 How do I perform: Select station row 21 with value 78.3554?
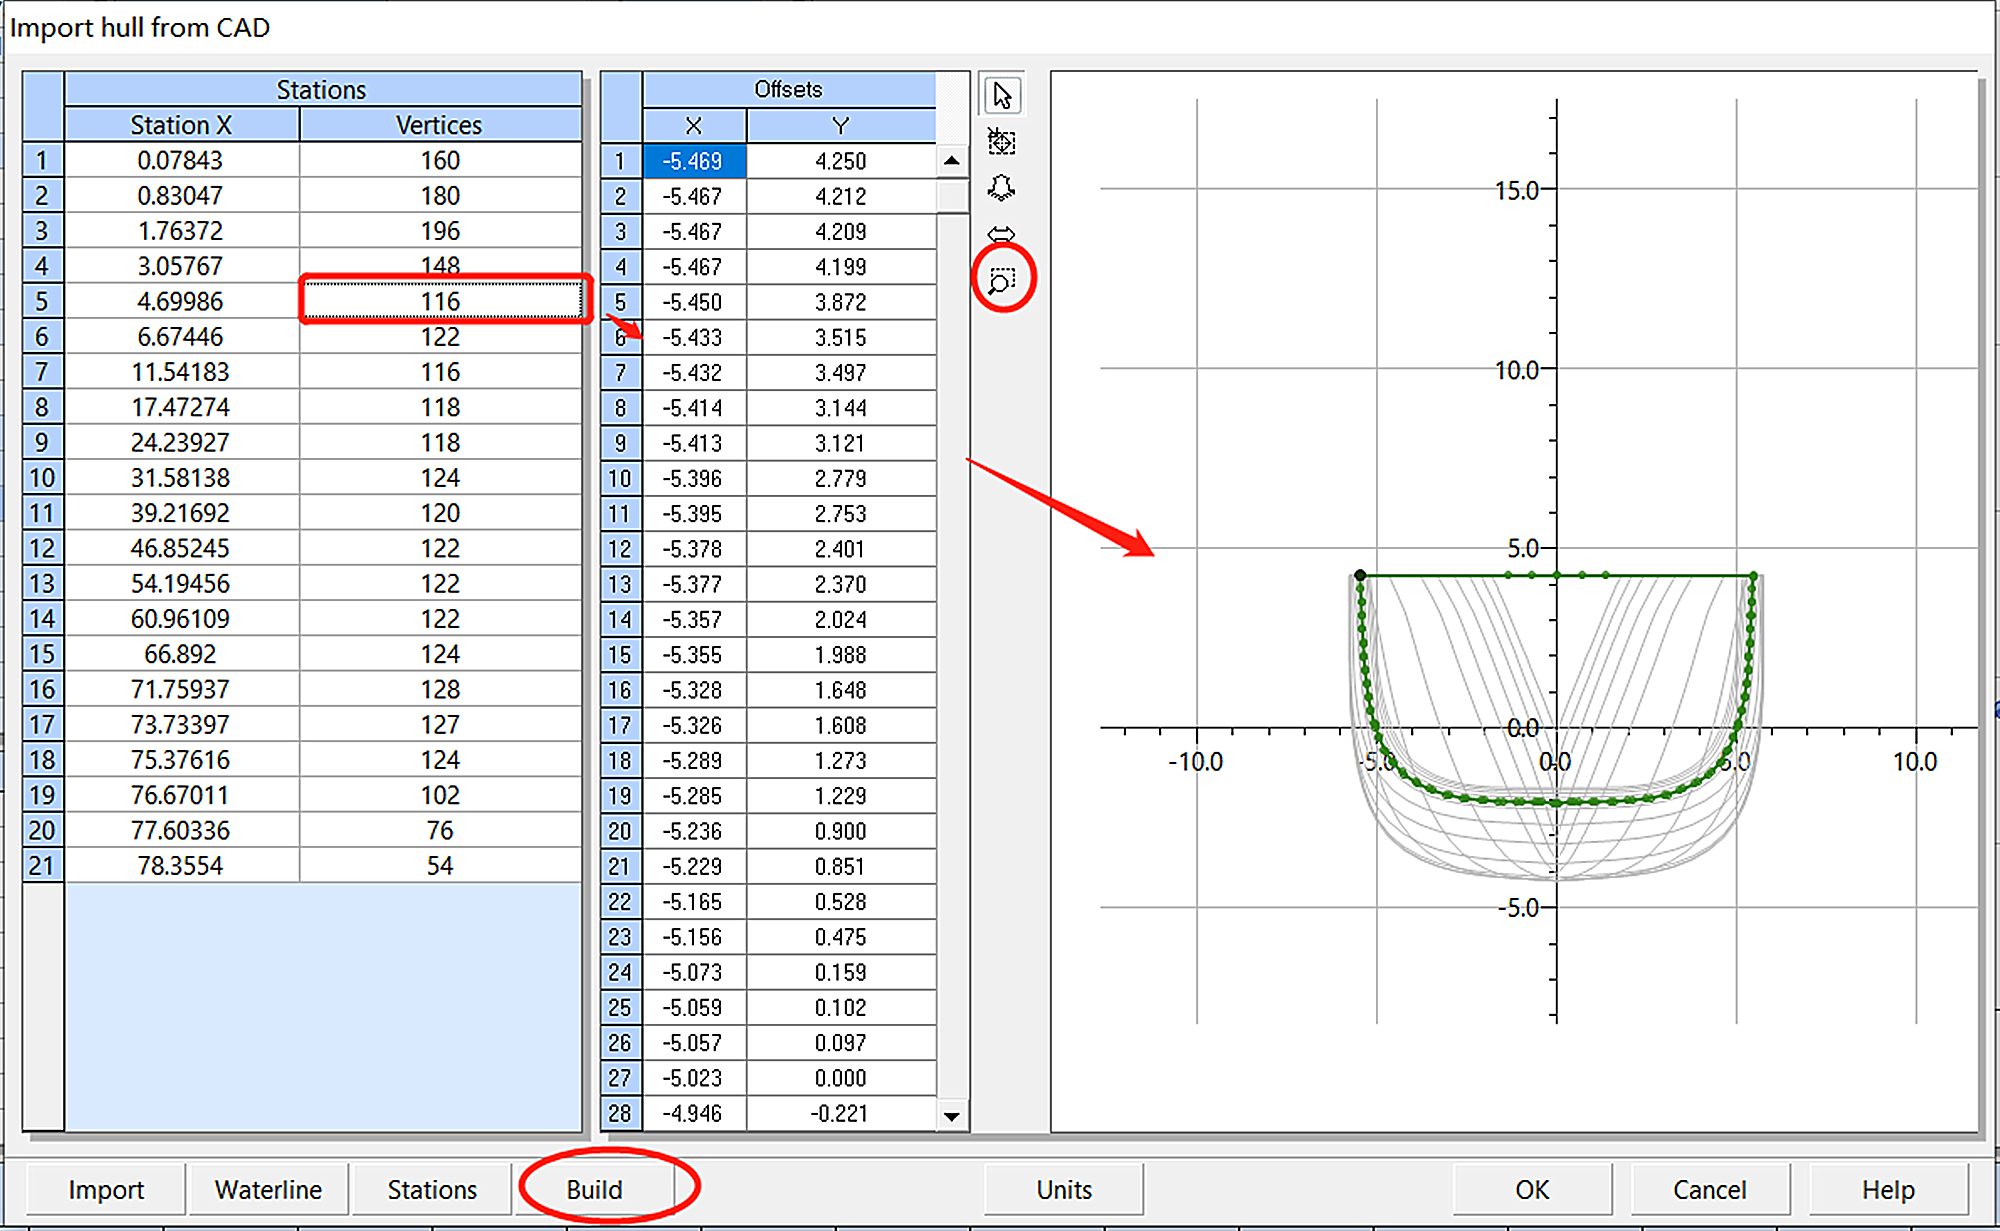click(181, 864)
